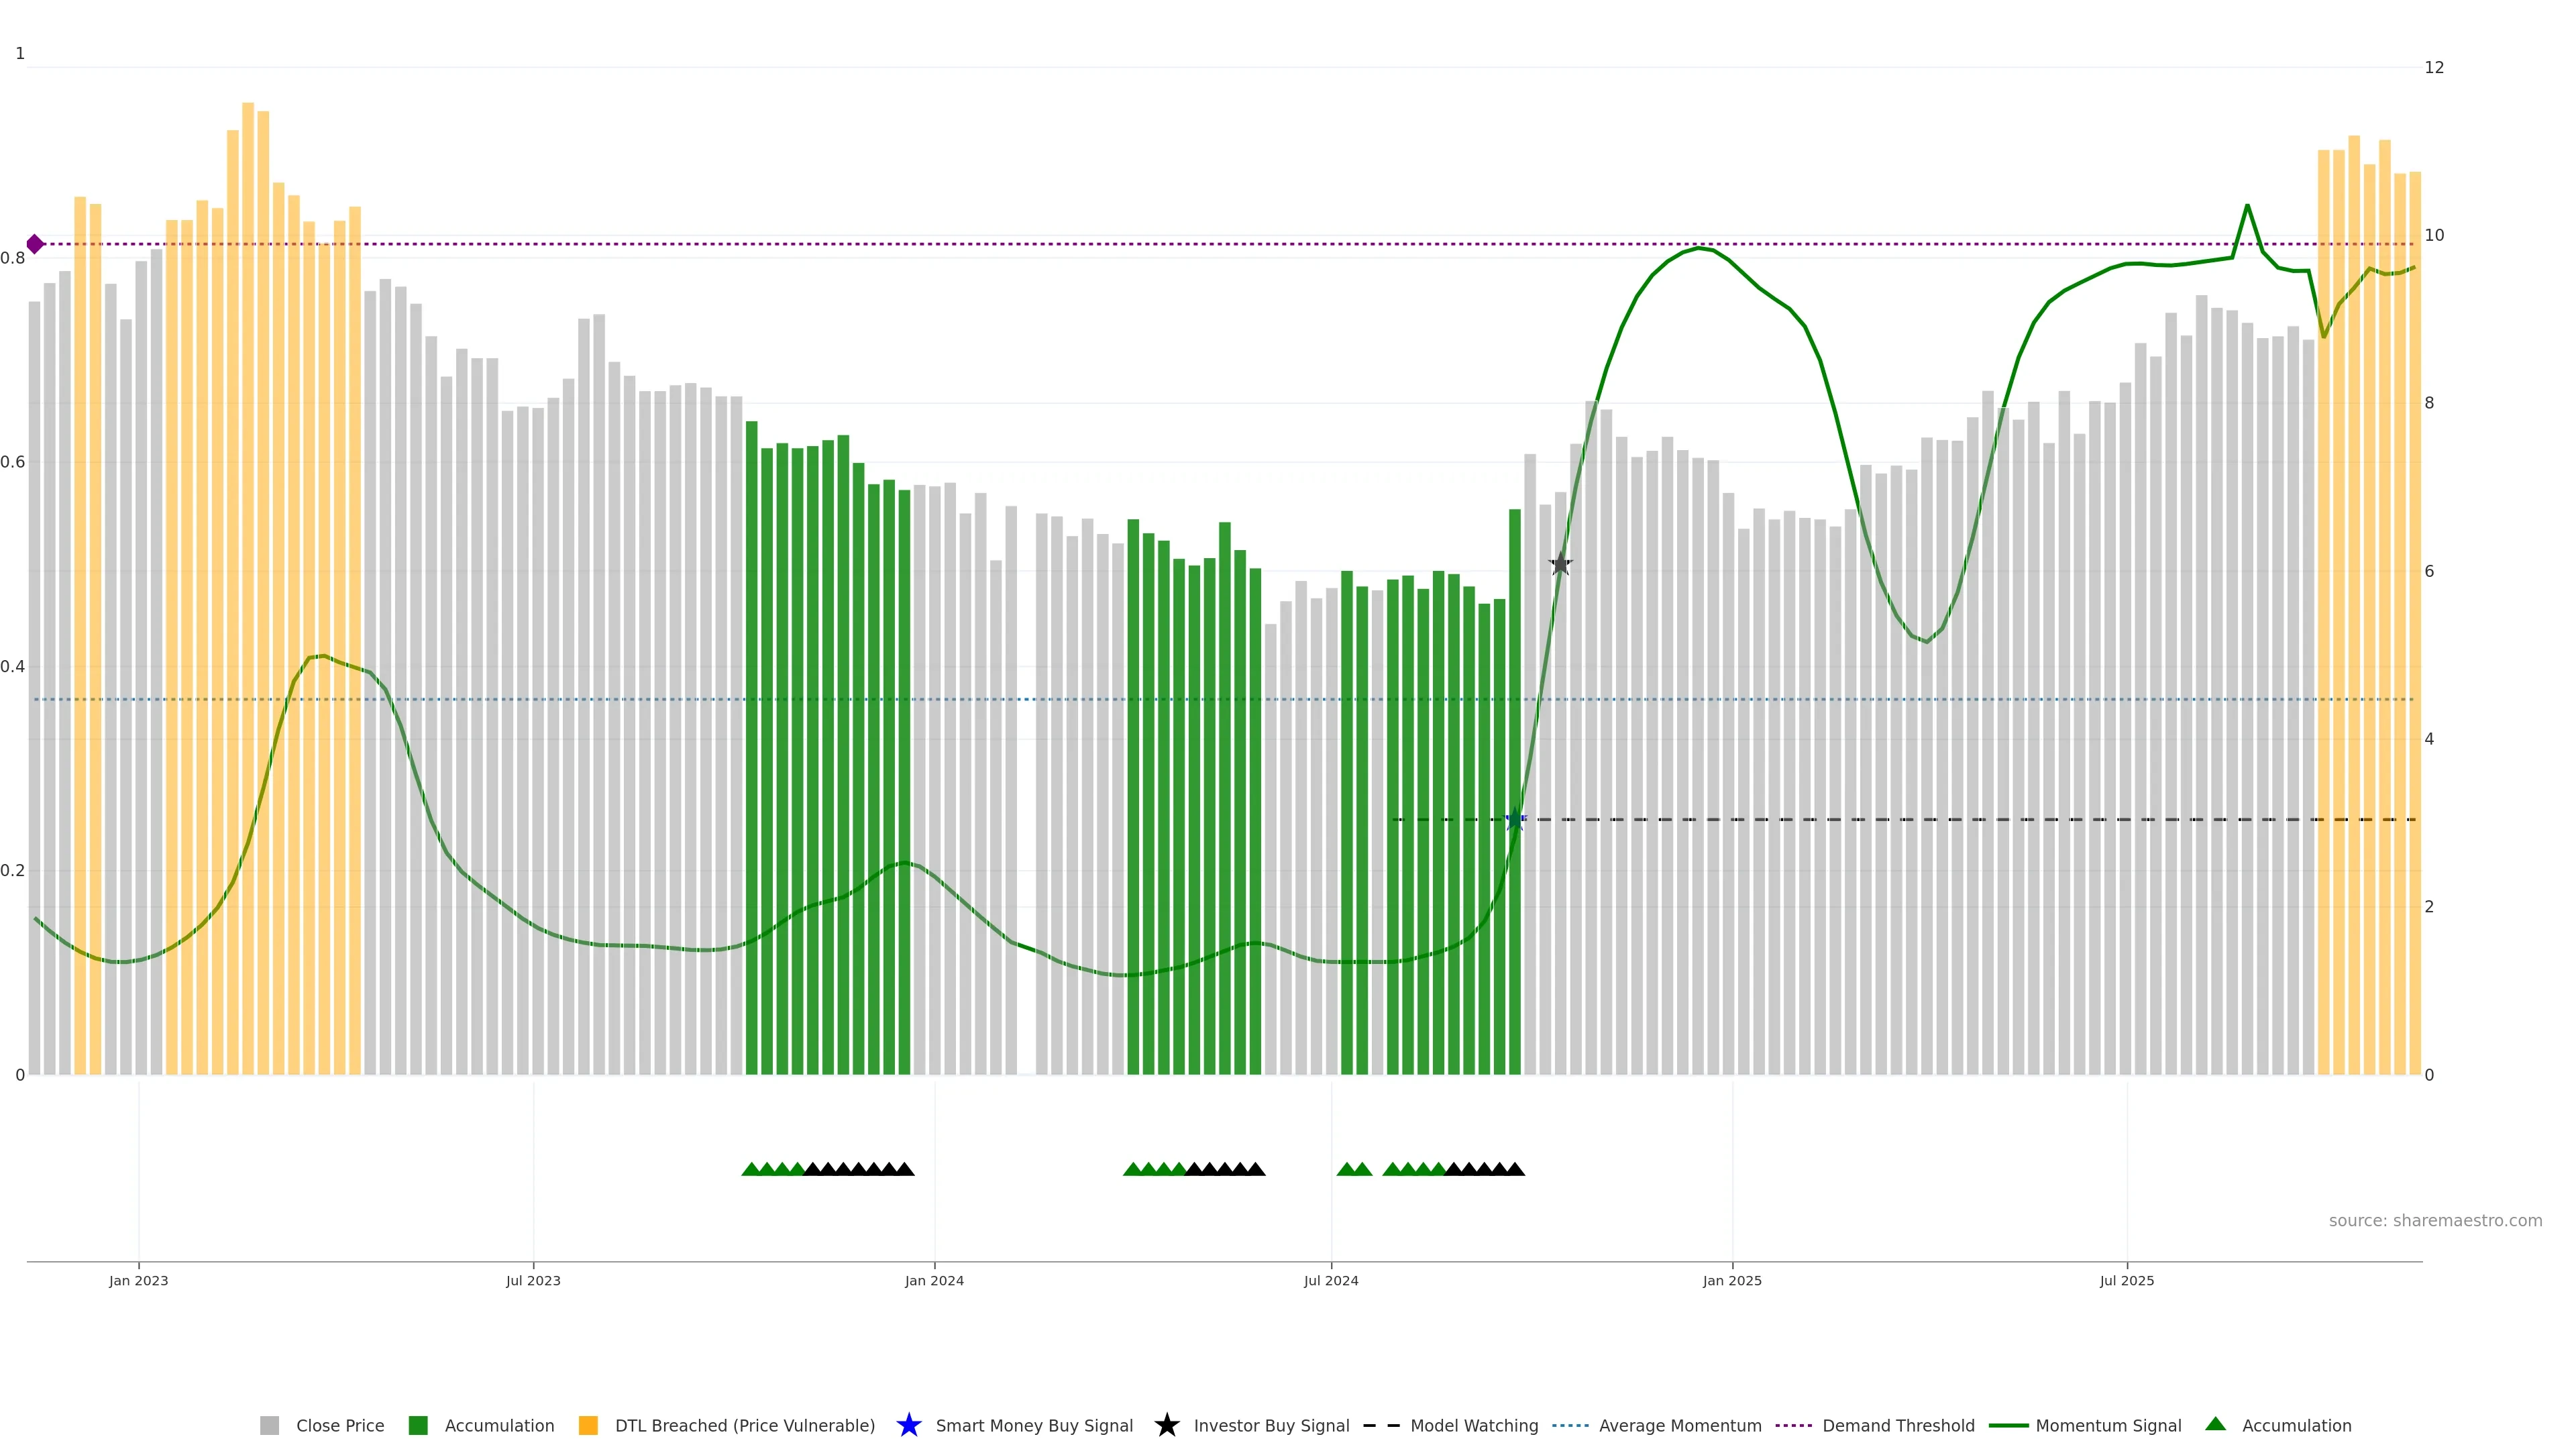Click the green Accumulation triangle in the legend

coord(2215,1424)
